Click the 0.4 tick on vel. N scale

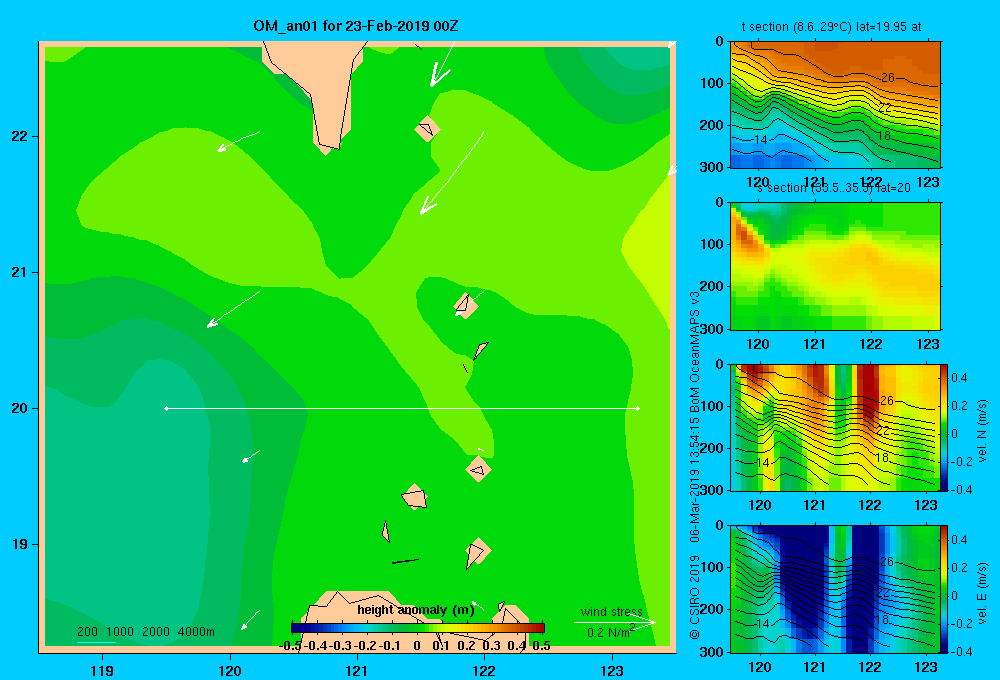point(960,378)
